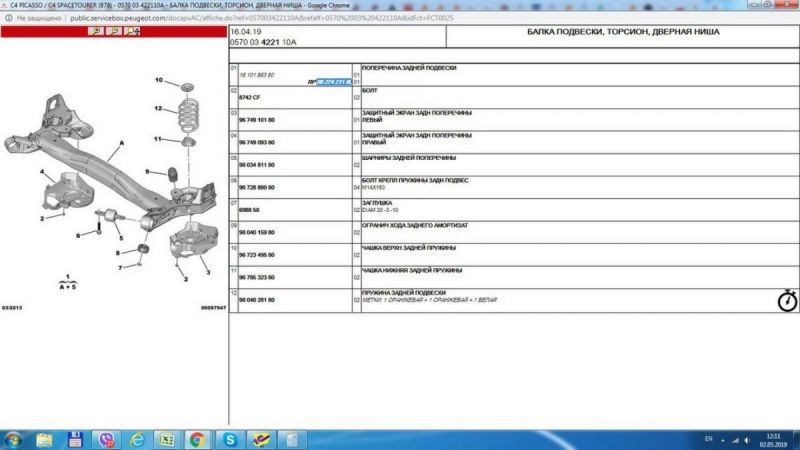
Task: Open Internet Explorer from the taskbar
Action: pos(136,439)
